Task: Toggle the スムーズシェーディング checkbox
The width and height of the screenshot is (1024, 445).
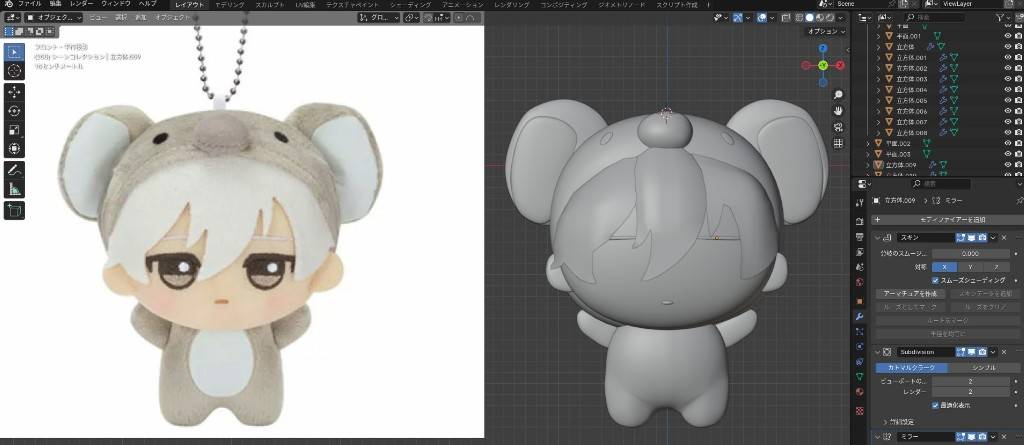Action: coord(934,282)
